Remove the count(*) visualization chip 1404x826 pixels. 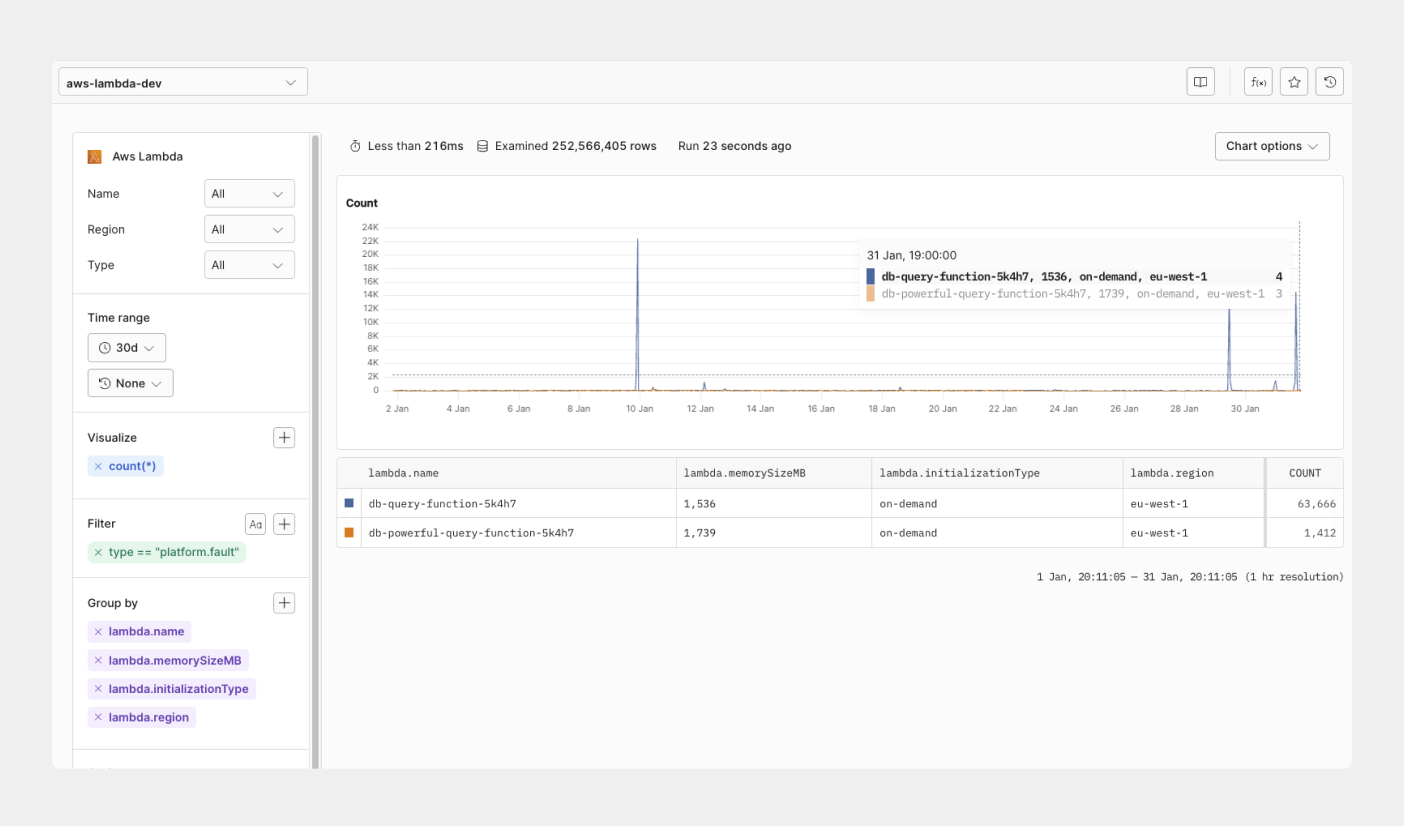point(97,466)
